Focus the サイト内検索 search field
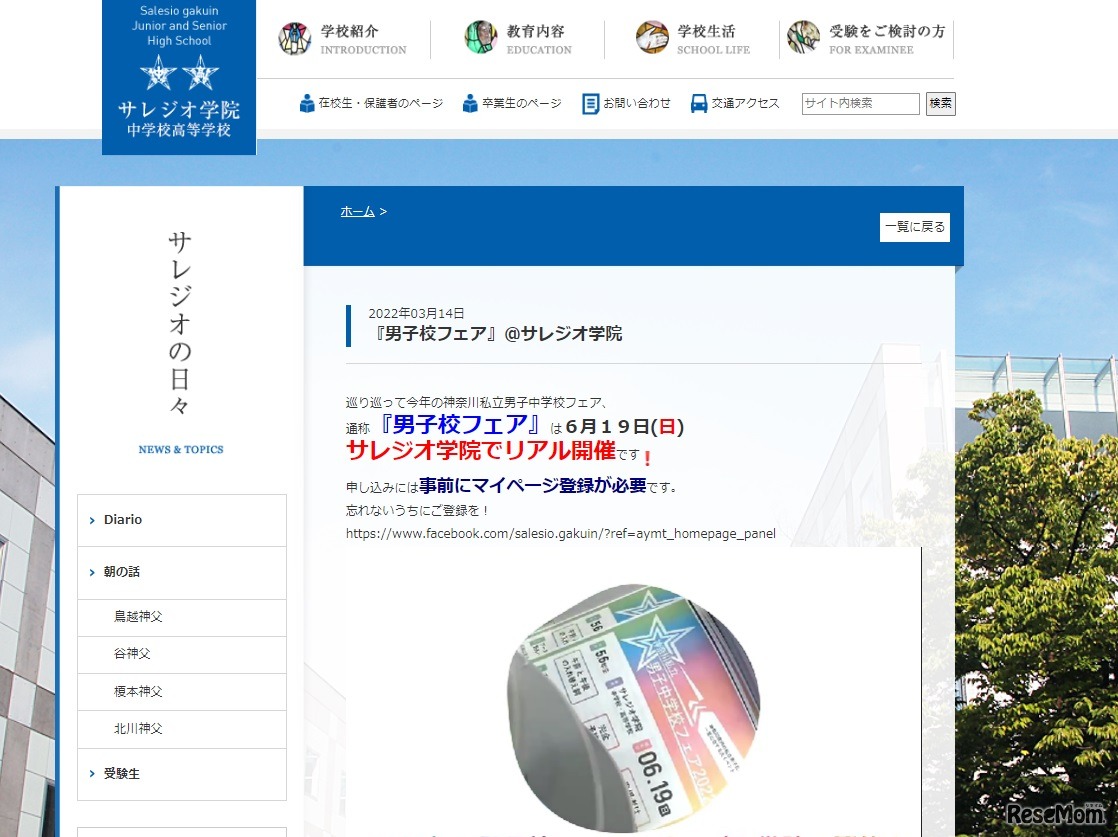 point(860,103)
